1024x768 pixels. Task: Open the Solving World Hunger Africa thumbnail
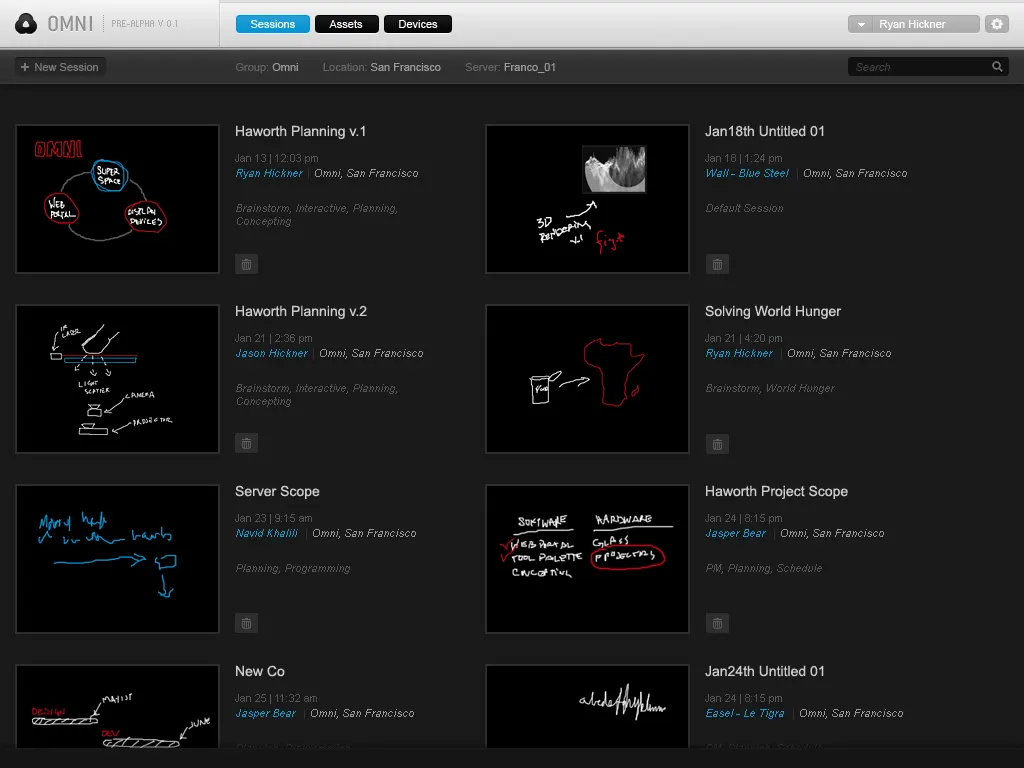588,379
